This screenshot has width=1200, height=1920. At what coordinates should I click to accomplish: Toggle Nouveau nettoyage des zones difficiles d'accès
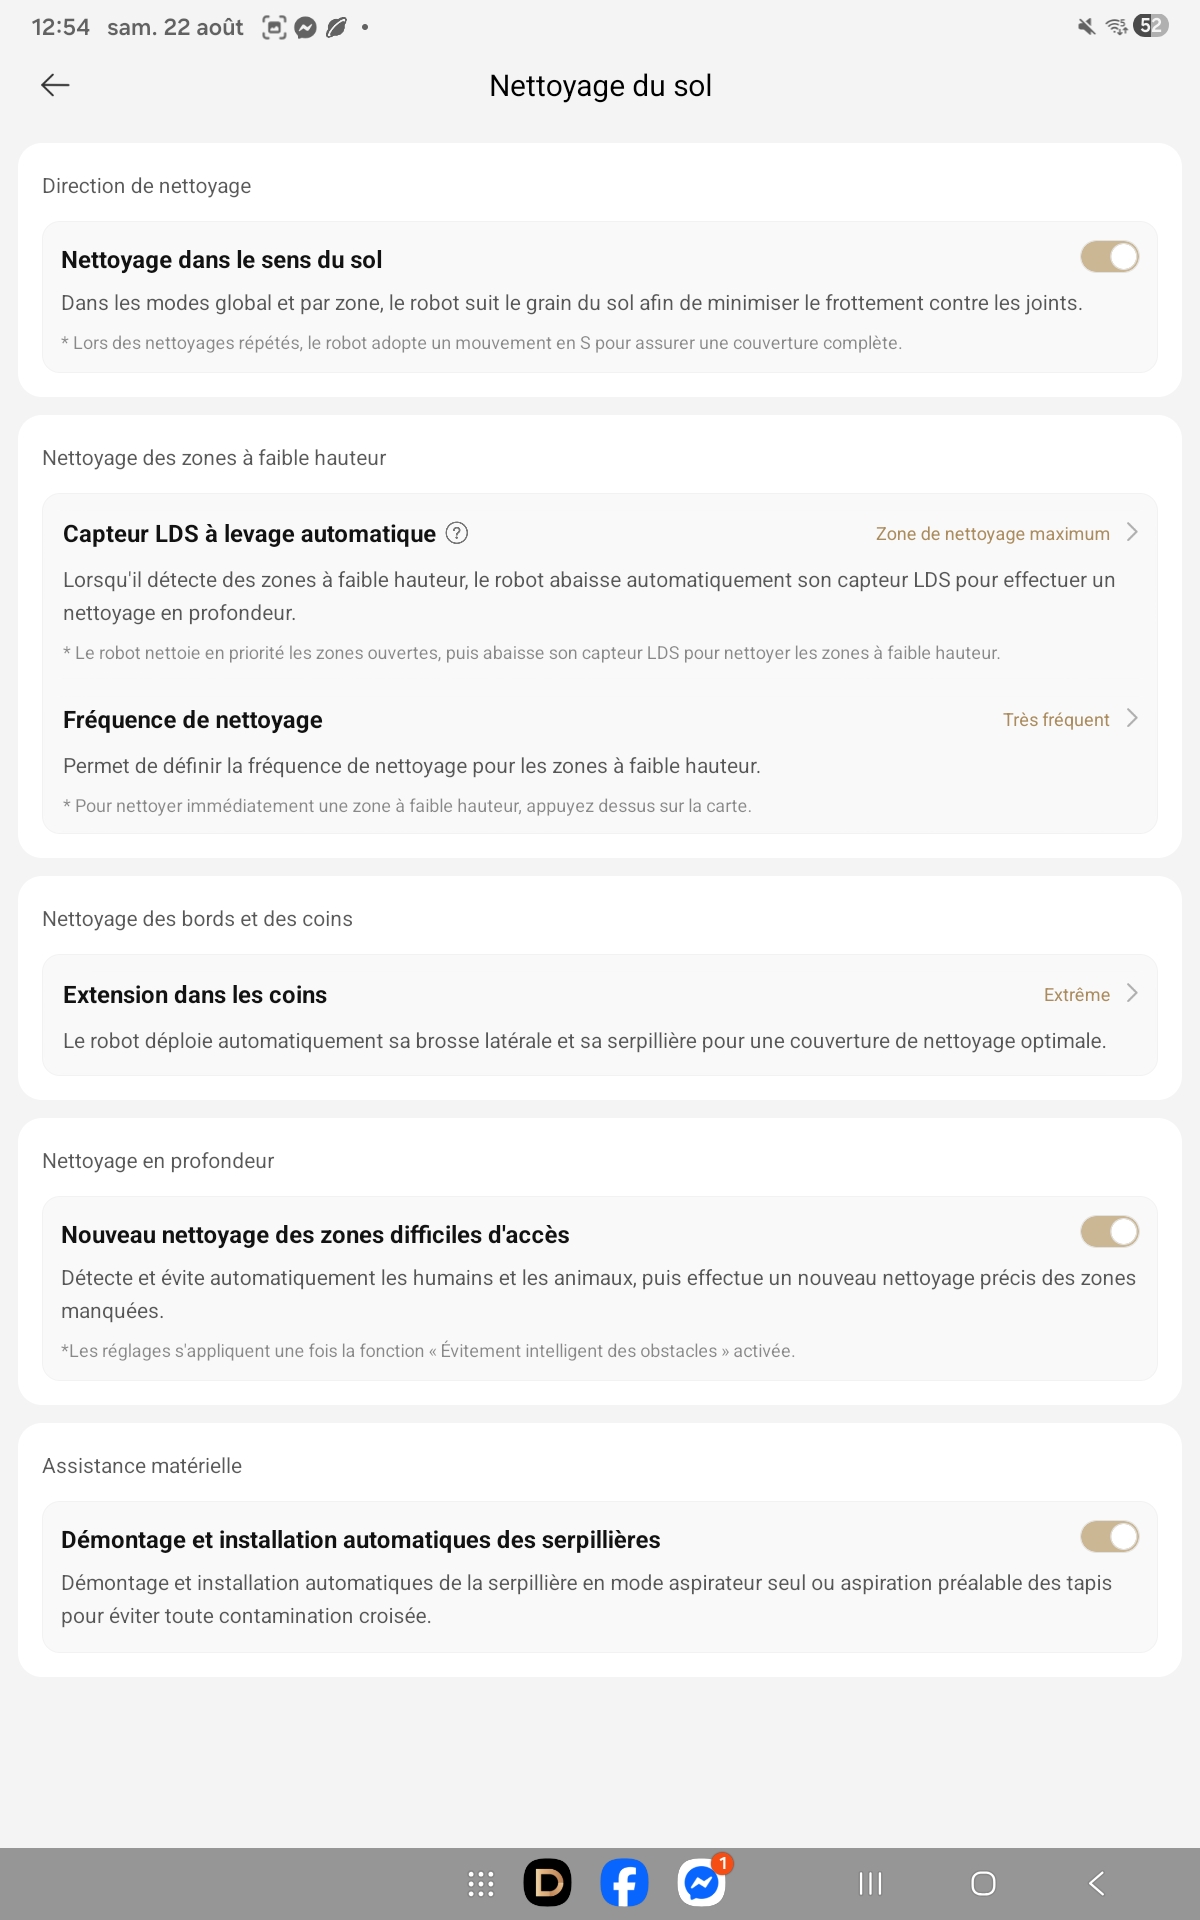click(1110, 1232)
